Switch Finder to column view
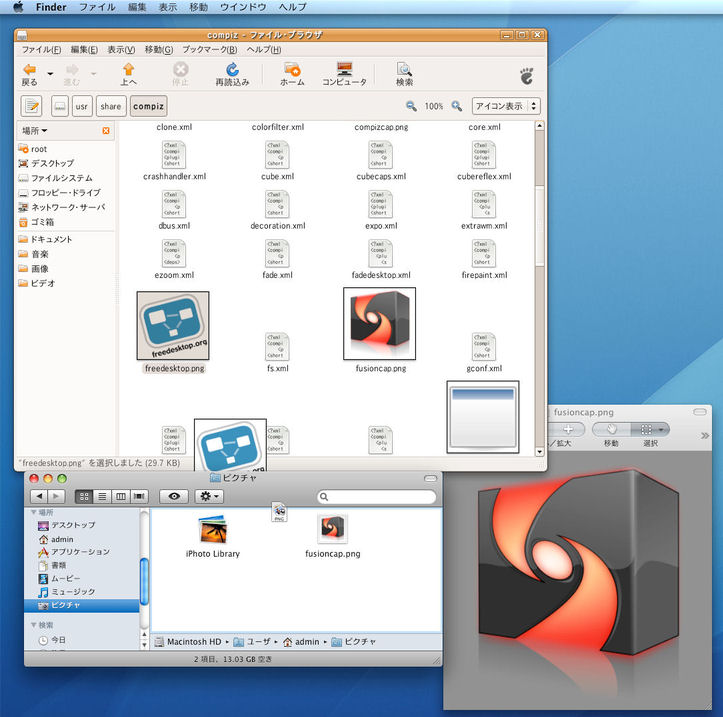723x717 pixels. pyautogui.click(x=120, y=496)
